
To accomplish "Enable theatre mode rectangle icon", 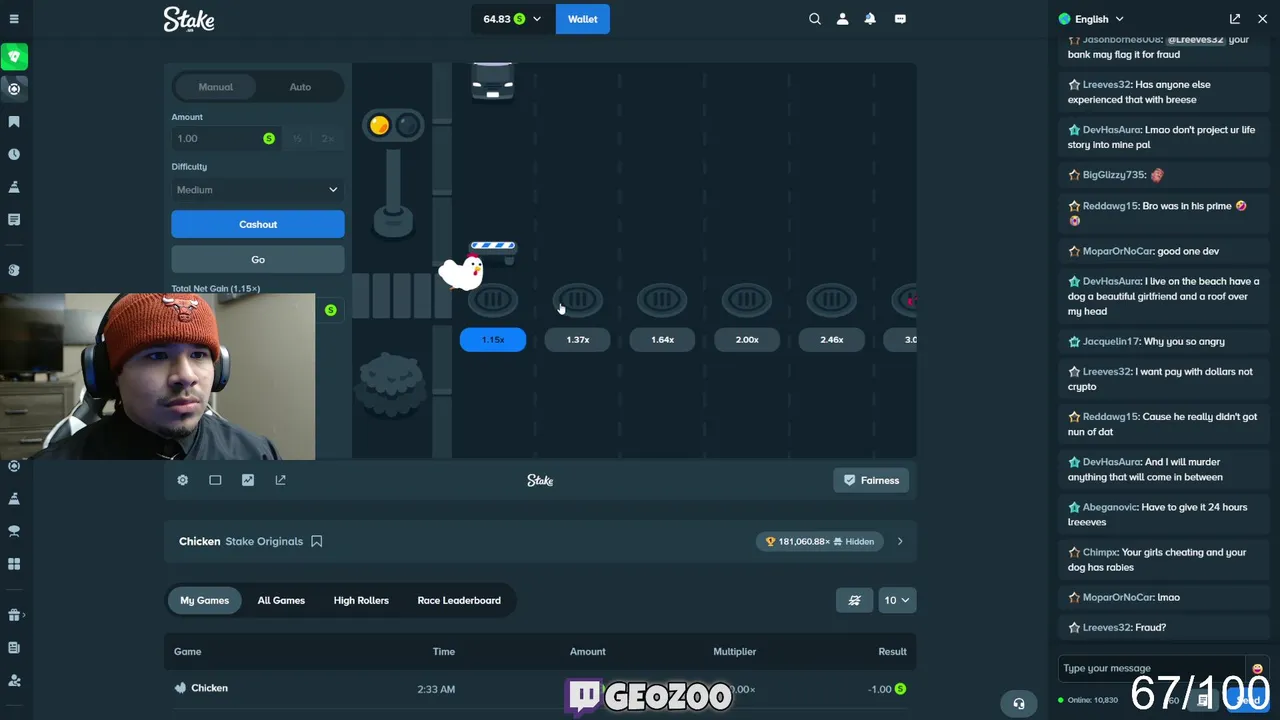I will coord(215,480).
